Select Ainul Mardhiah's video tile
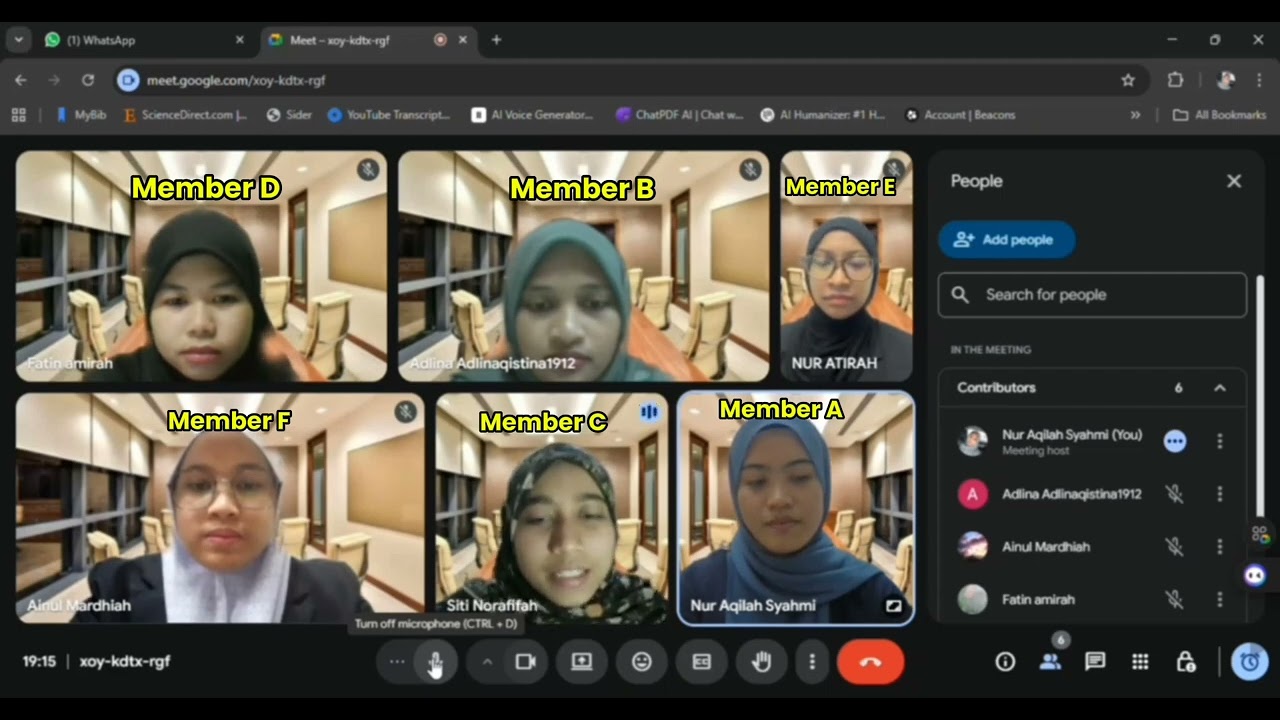Viewport: 1280px width, 720px height. pos(219,508)
